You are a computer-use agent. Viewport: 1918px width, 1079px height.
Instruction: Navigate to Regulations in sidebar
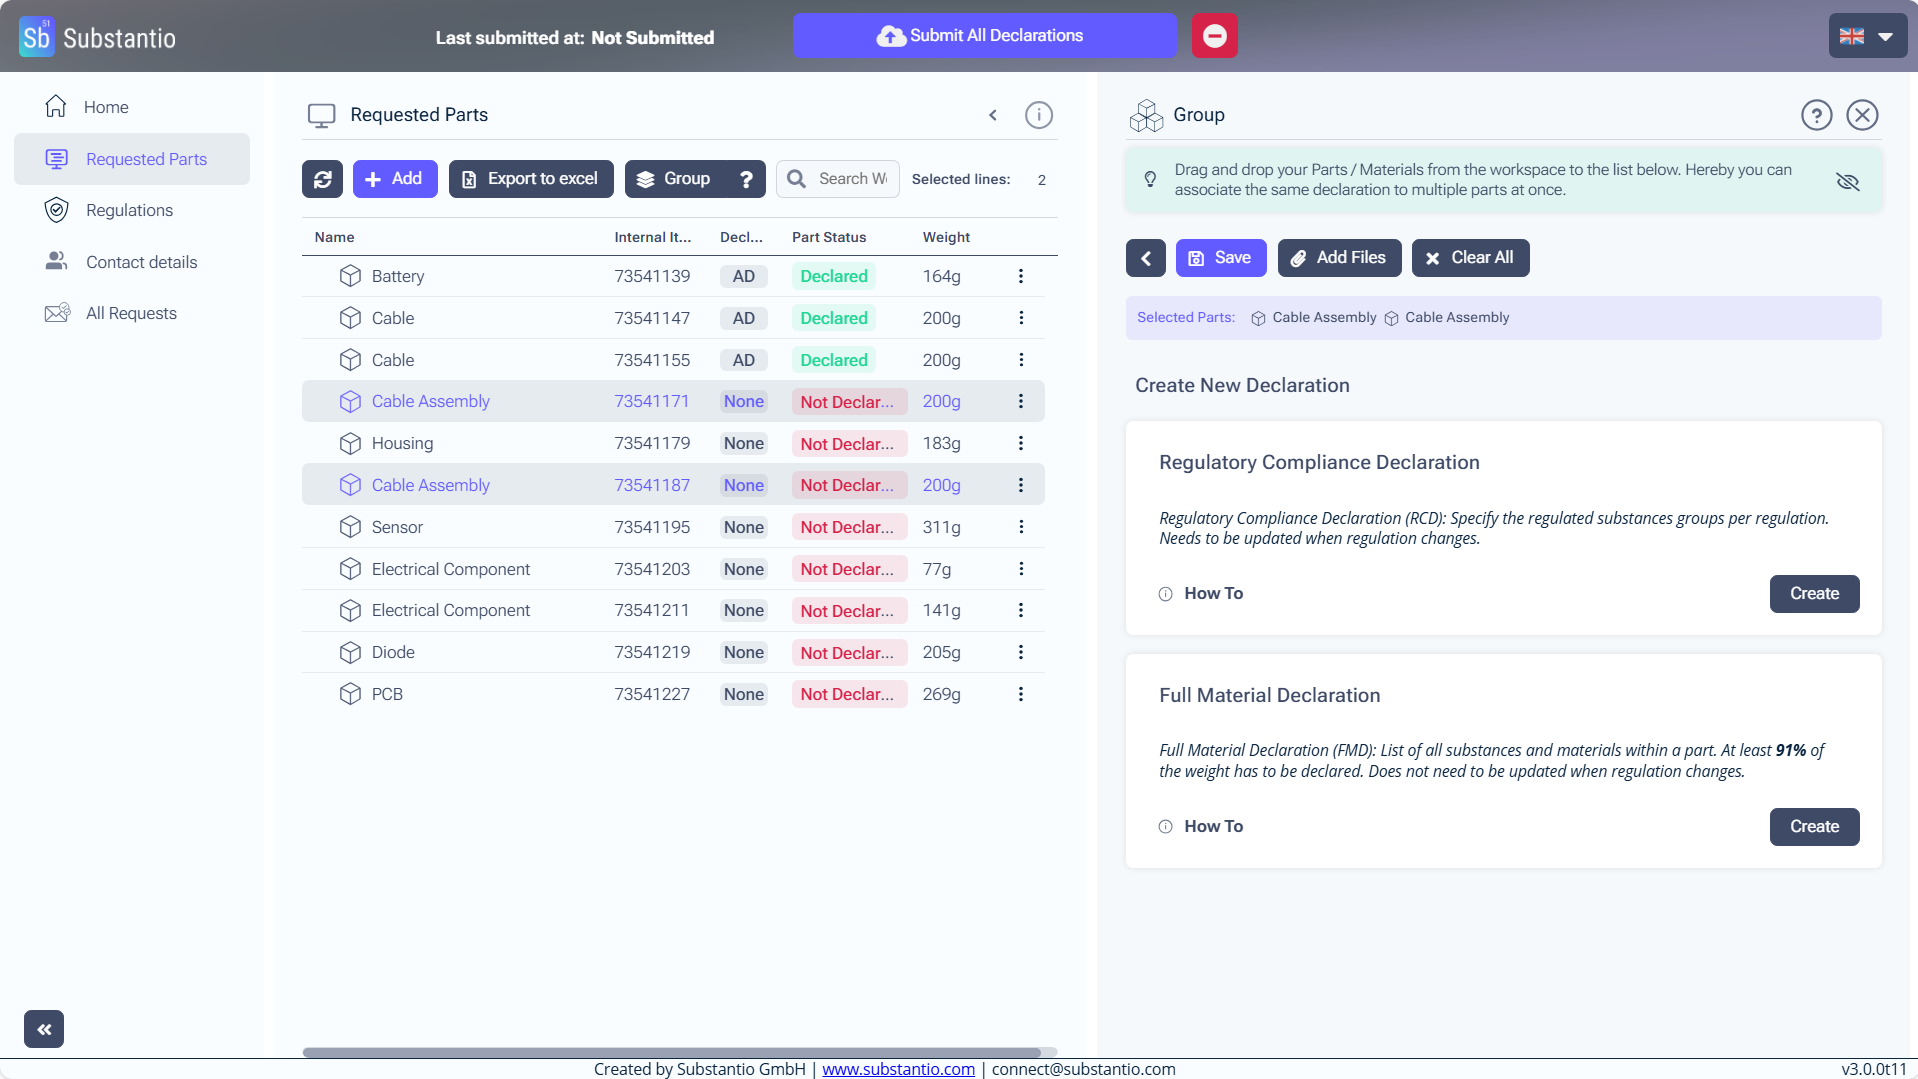pyautogui.click(x=129, y=210)
